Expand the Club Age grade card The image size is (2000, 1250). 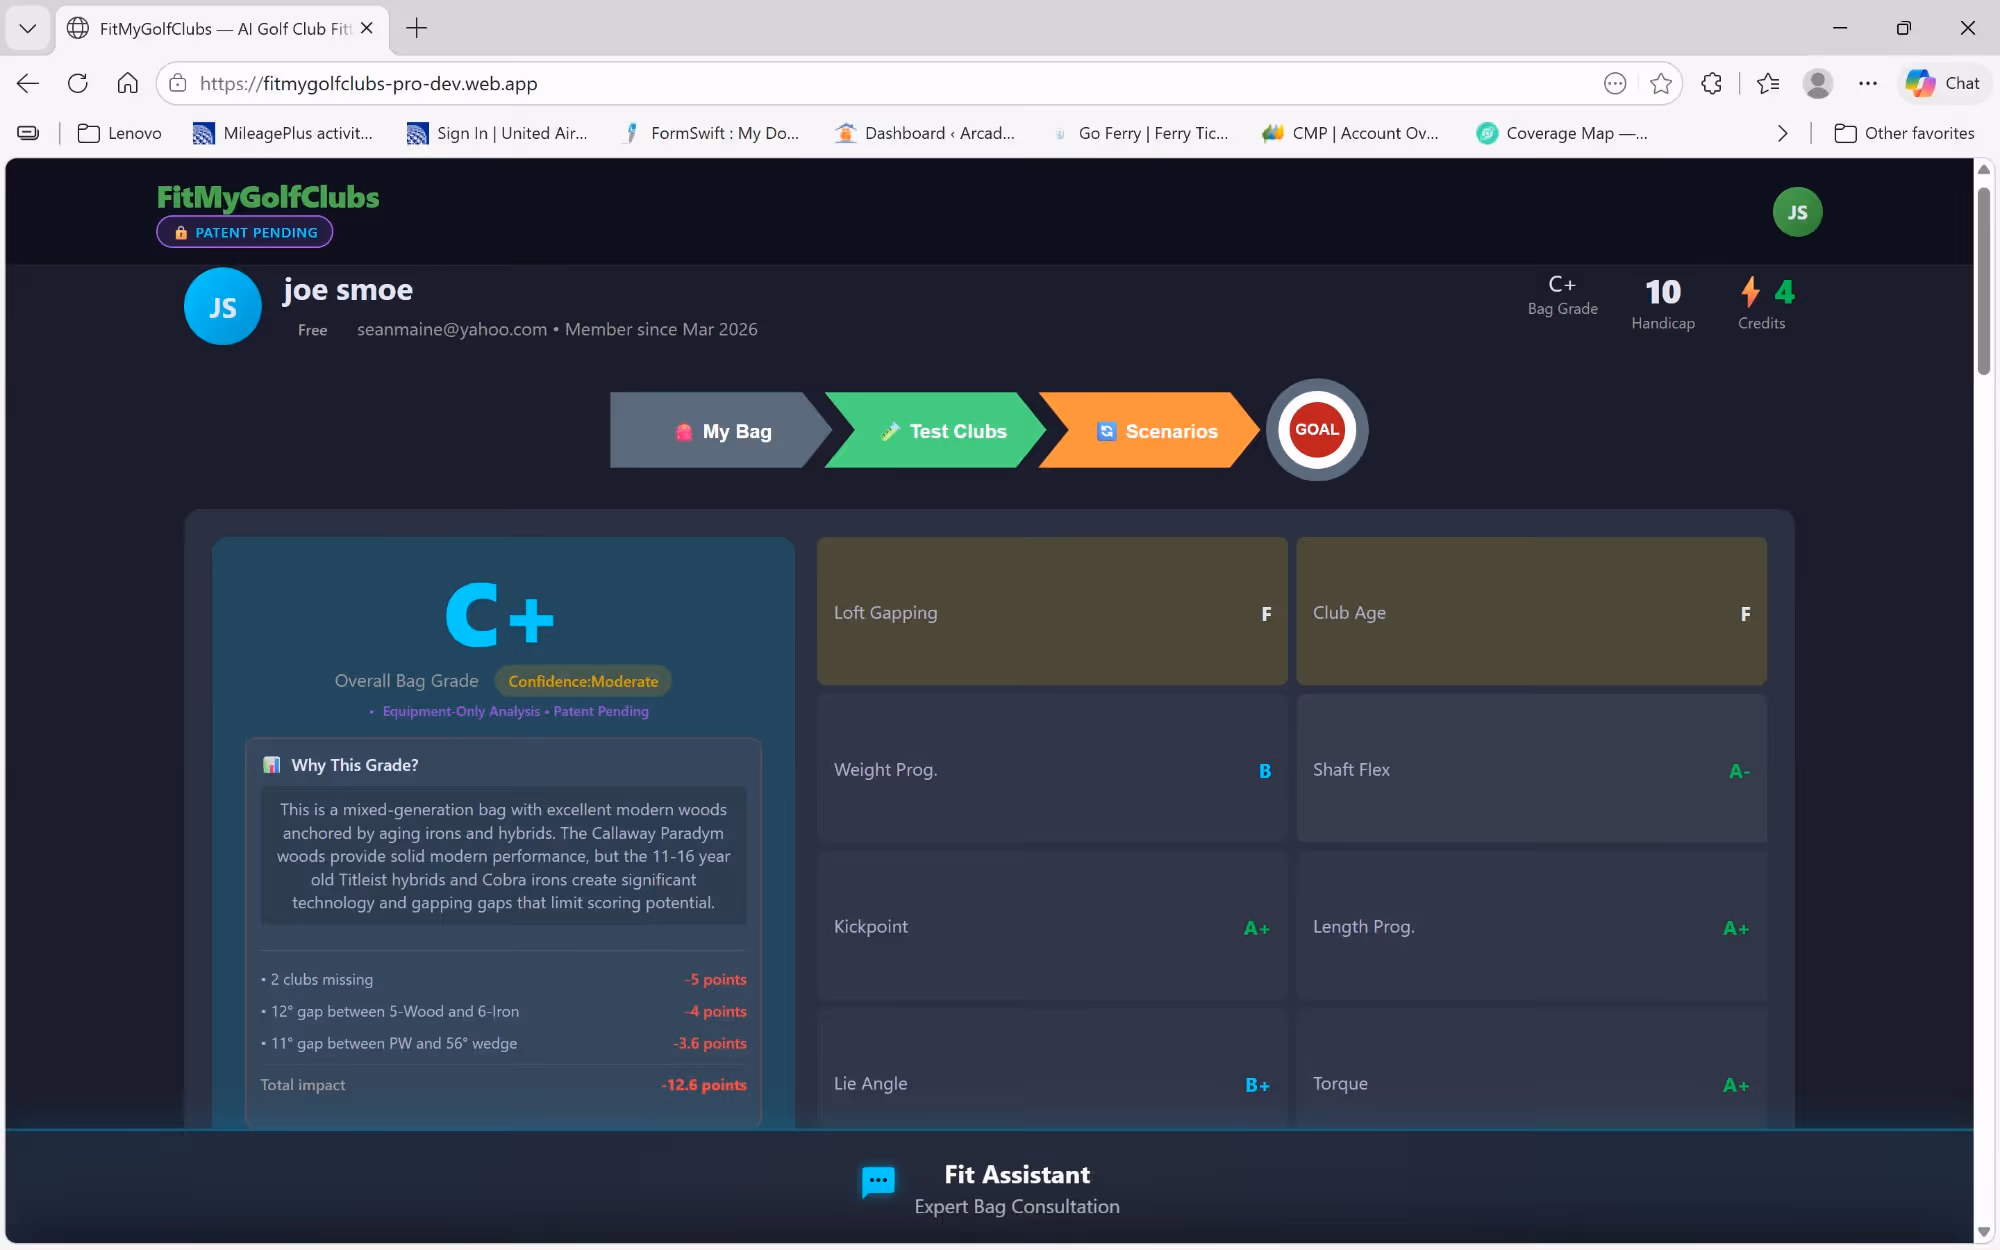1530,612
